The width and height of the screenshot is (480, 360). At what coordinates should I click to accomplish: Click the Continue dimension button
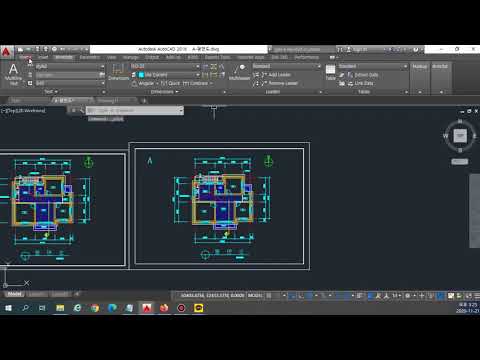click(x=197, y=83)
